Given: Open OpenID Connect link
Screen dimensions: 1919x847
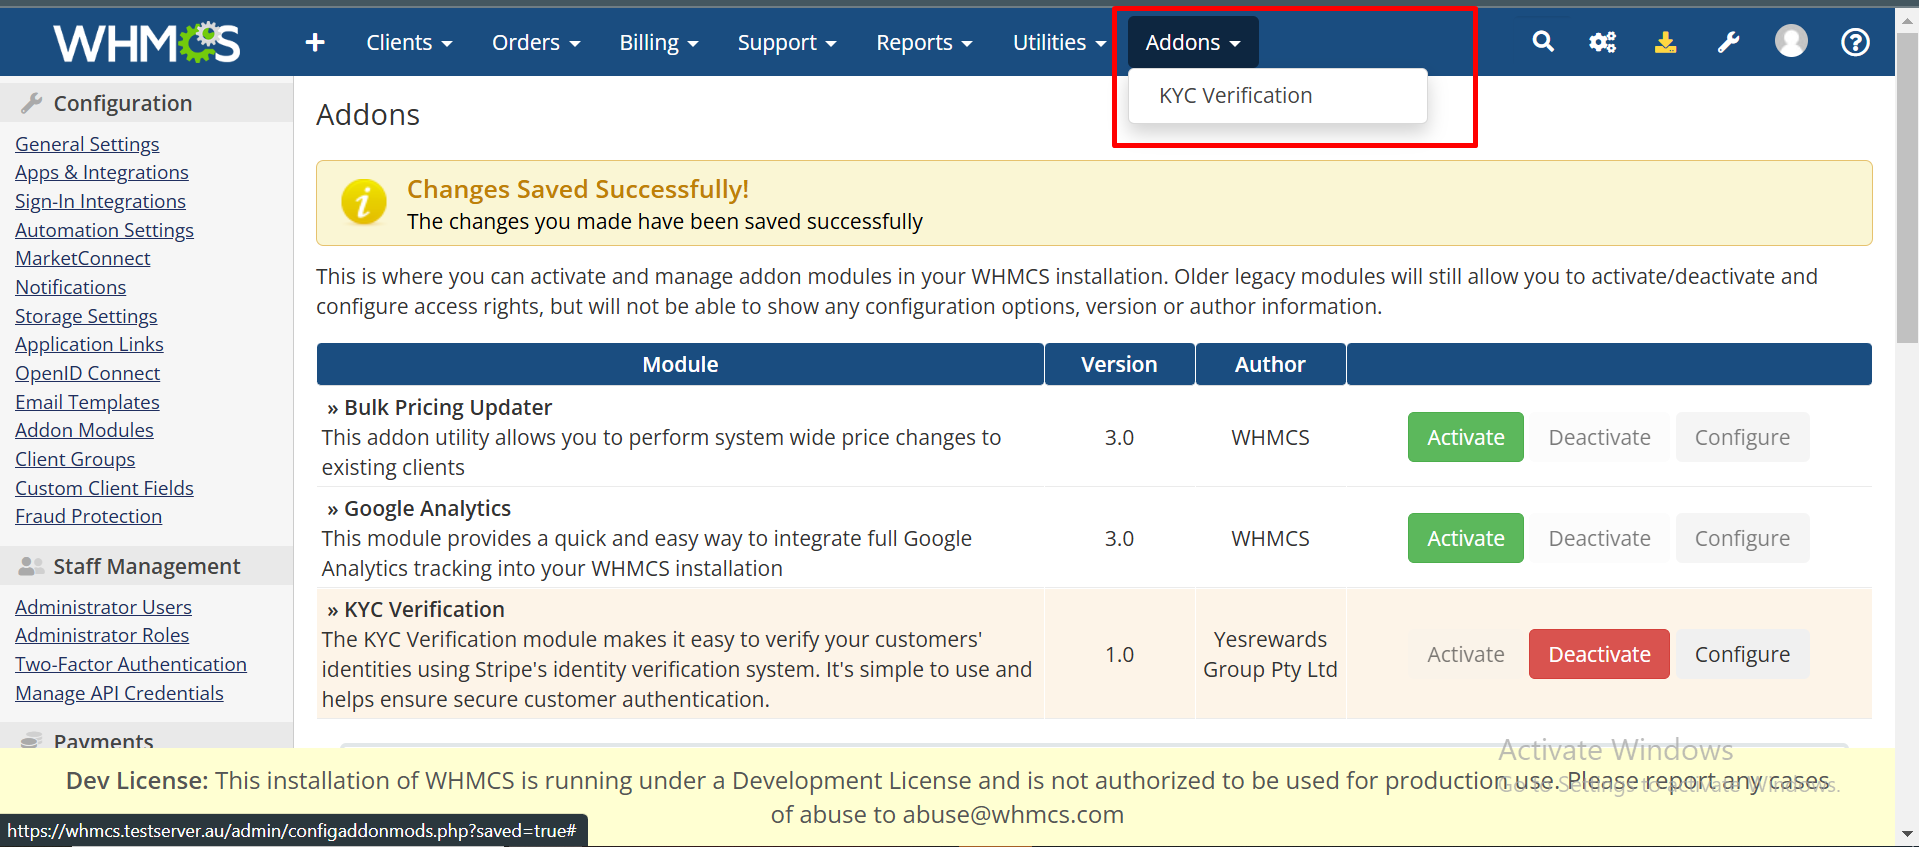Looking at the screenshot, I should point(87,373).
